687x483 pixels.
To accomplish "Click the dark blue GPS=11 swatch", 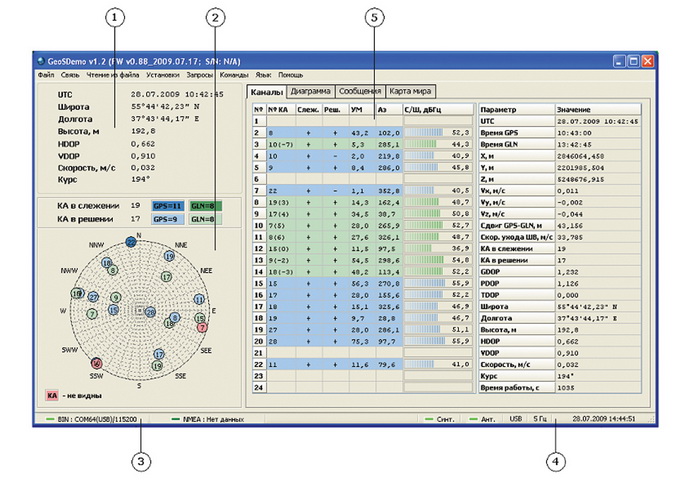I will coord(168,206).
